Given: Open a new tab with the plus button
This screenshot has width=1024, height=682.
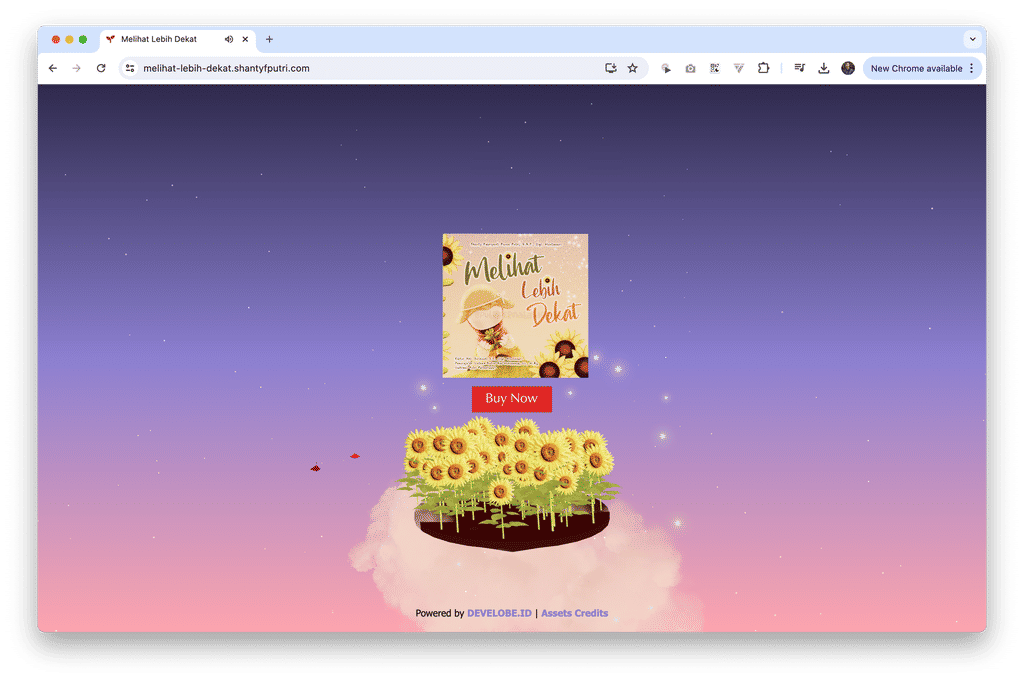Looking at the screenshot, I should coord(269,39).
